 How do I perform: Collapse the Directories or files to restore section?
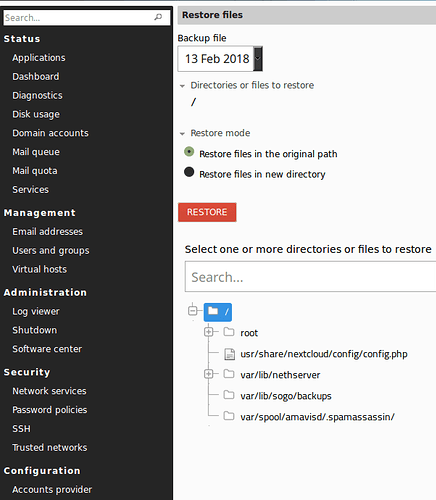182,86
